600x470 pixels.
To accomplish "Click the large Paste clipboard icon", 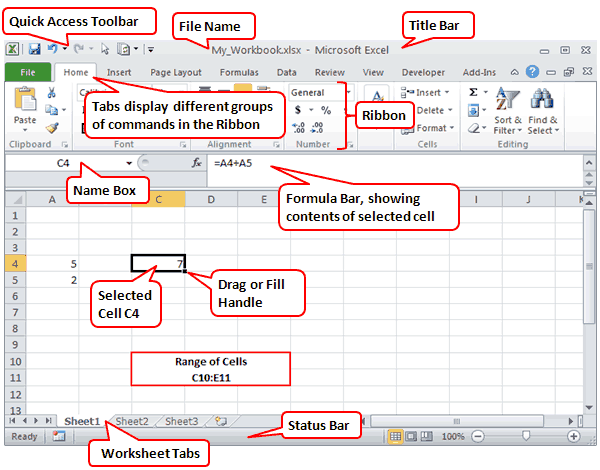I will click(25, 98).
